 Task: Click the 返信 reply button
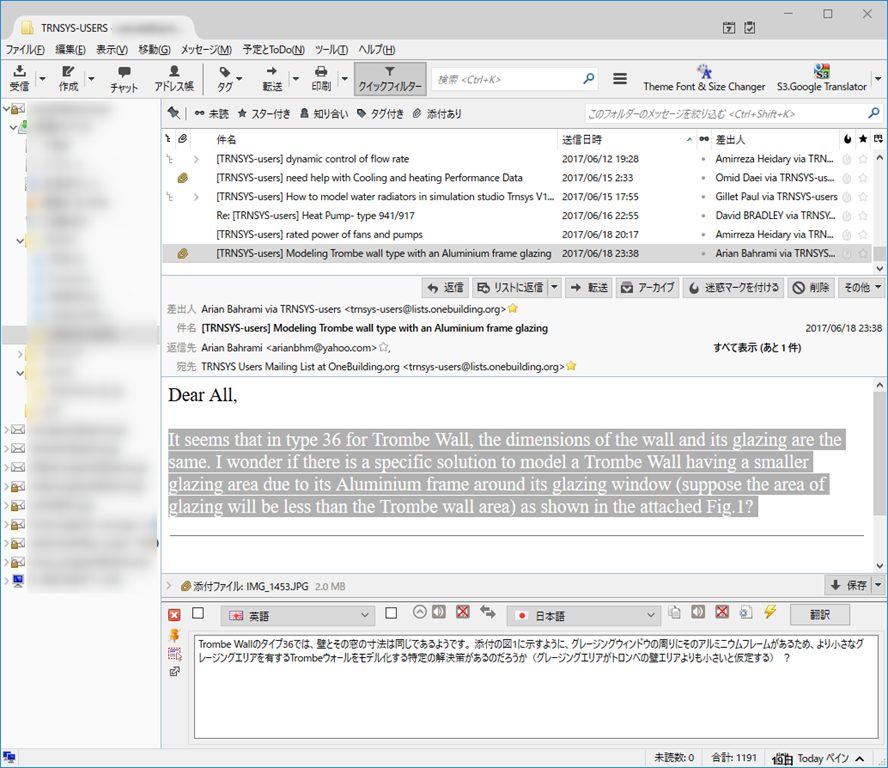click(445, 288)
